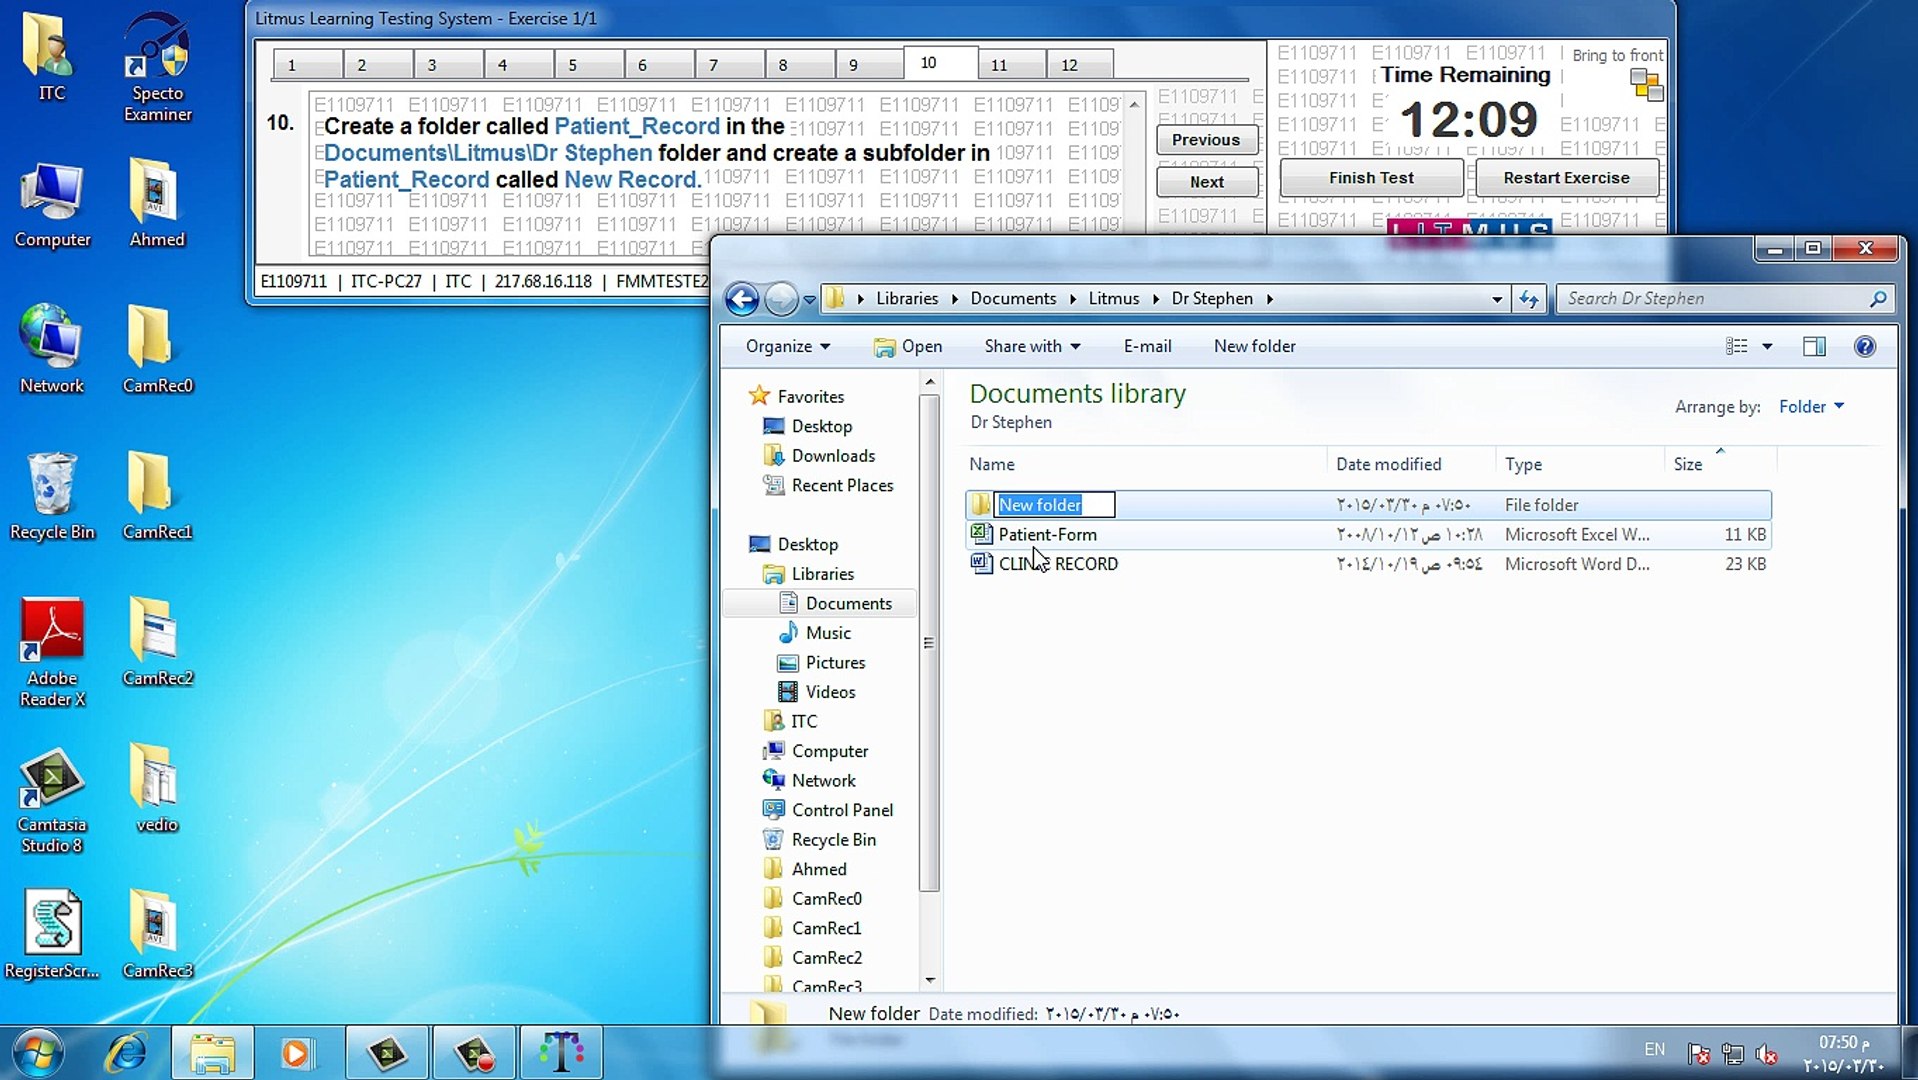Viewport: 1918px width, 1080px height.
Task: Open the ITC desktop folder icon
Action: (51, 57)
